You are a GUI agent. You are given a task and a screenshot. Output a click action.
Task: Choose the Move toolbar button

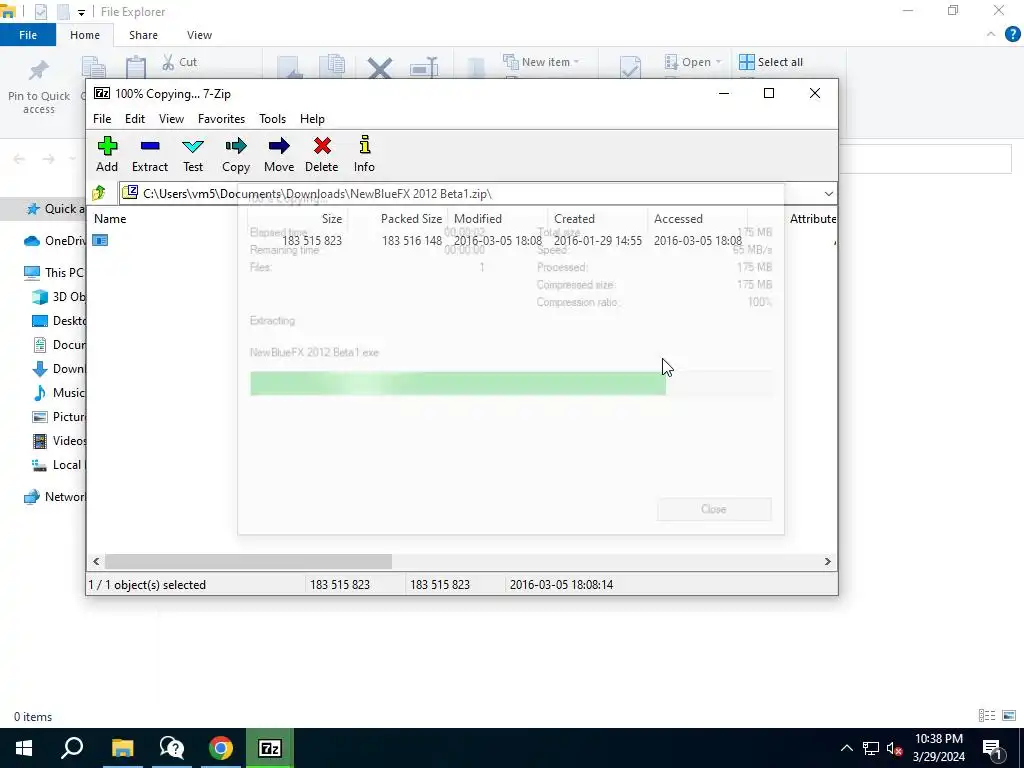pyautogui.click(x=279, y=155)
